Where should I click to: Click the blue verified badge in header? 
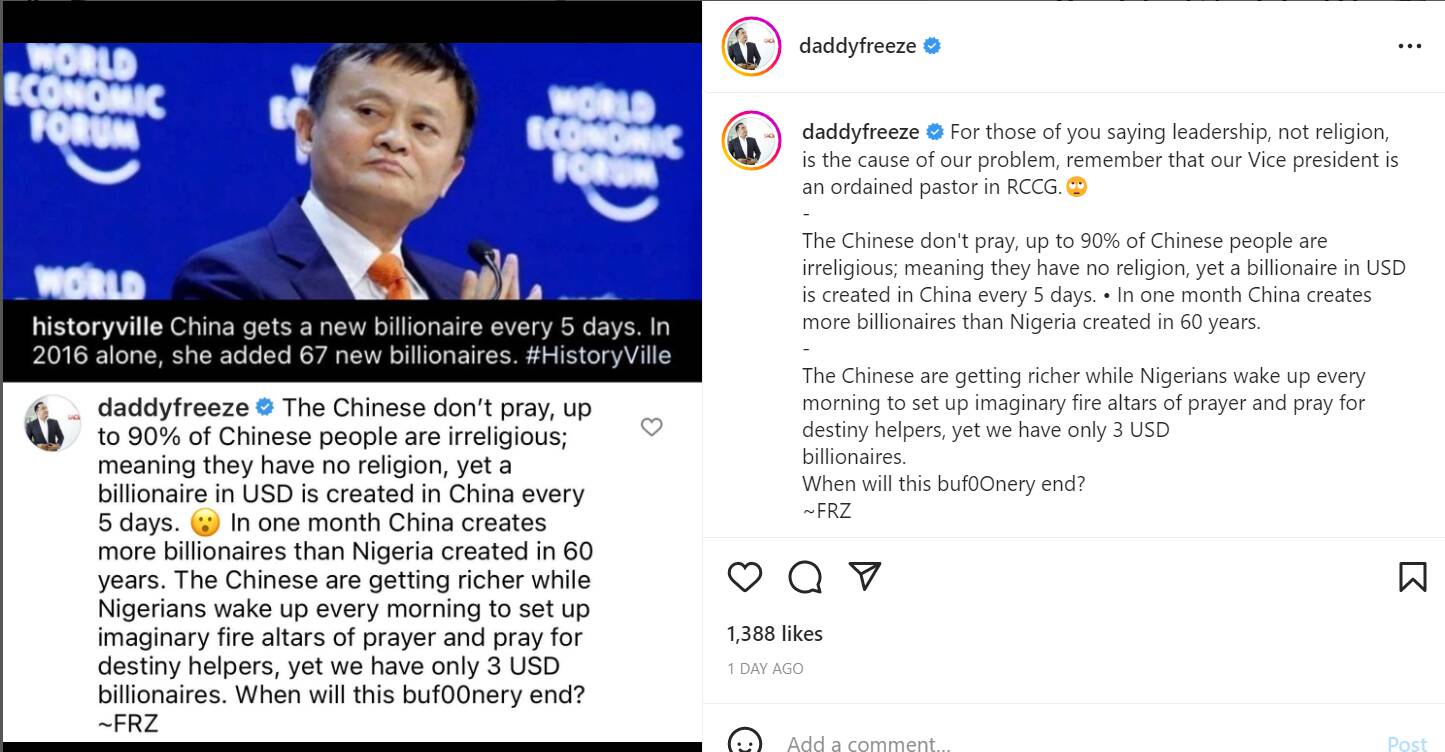click(x=932, y=46)
